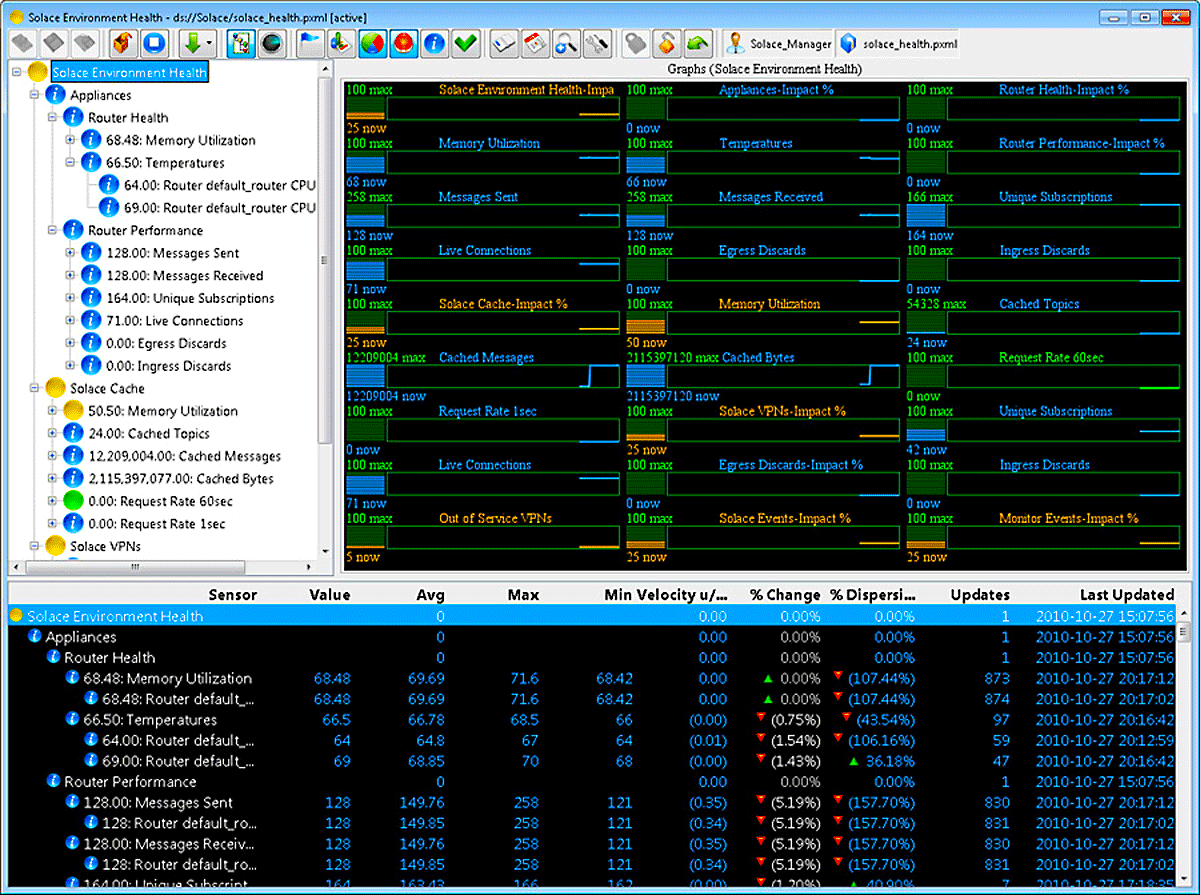Viewport: 1200px width, 895px height.
Task: Open the wrench tools icon
Action: point(597,43)
